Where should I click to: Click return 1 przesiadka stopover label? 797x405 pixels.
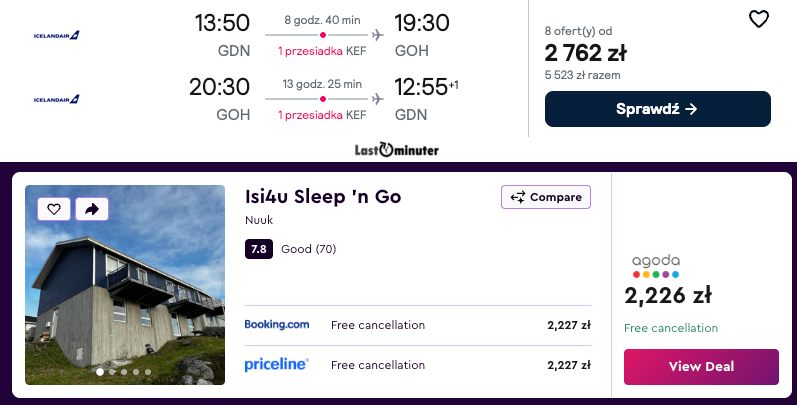(310, 115)
